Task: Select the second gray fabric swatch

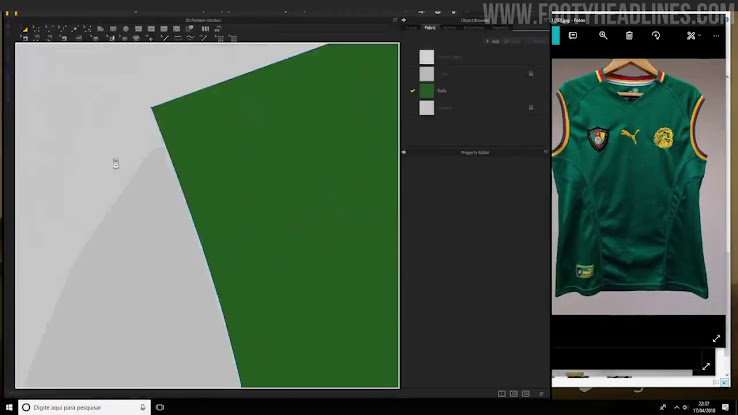Action: [x=426, y=74]
